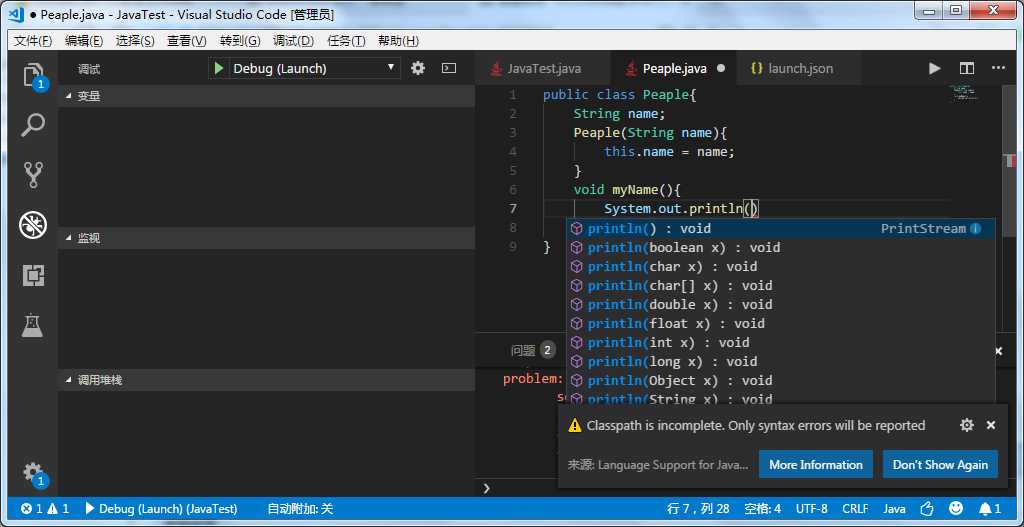This screenshot has width=1024, height=527.
Task: Select println(float x) suggestion
Action: coord(780,323)
